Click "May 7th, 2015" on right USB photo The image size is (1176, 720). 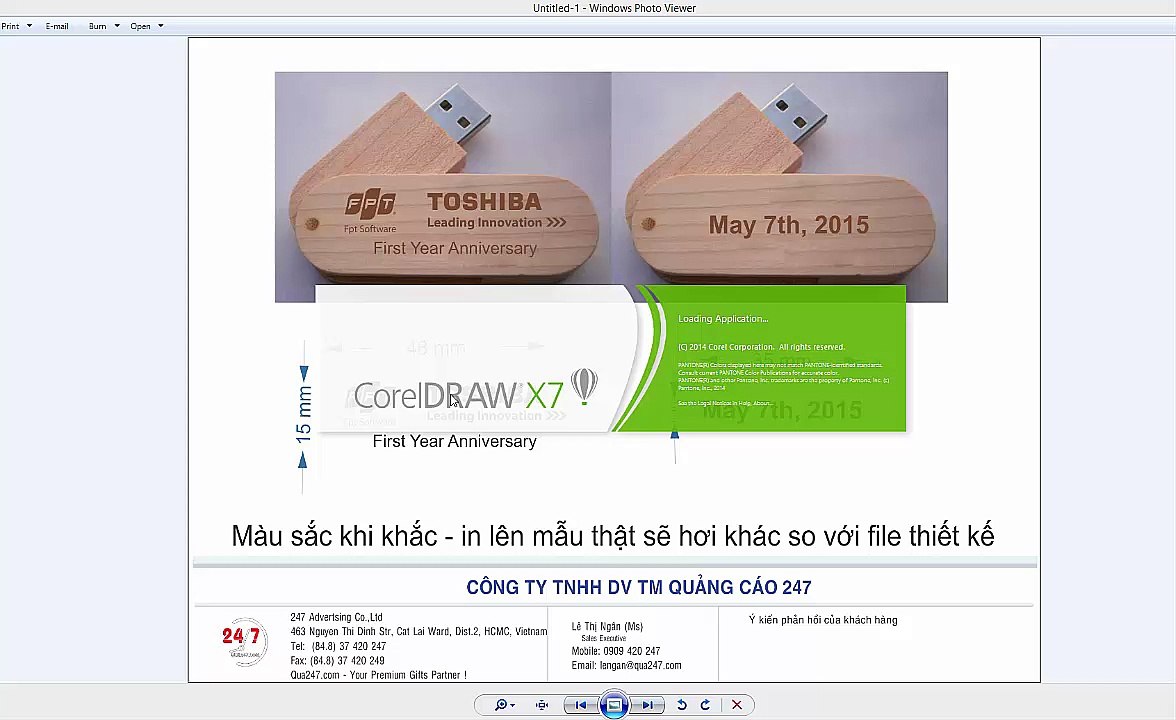tap(788, 225)
